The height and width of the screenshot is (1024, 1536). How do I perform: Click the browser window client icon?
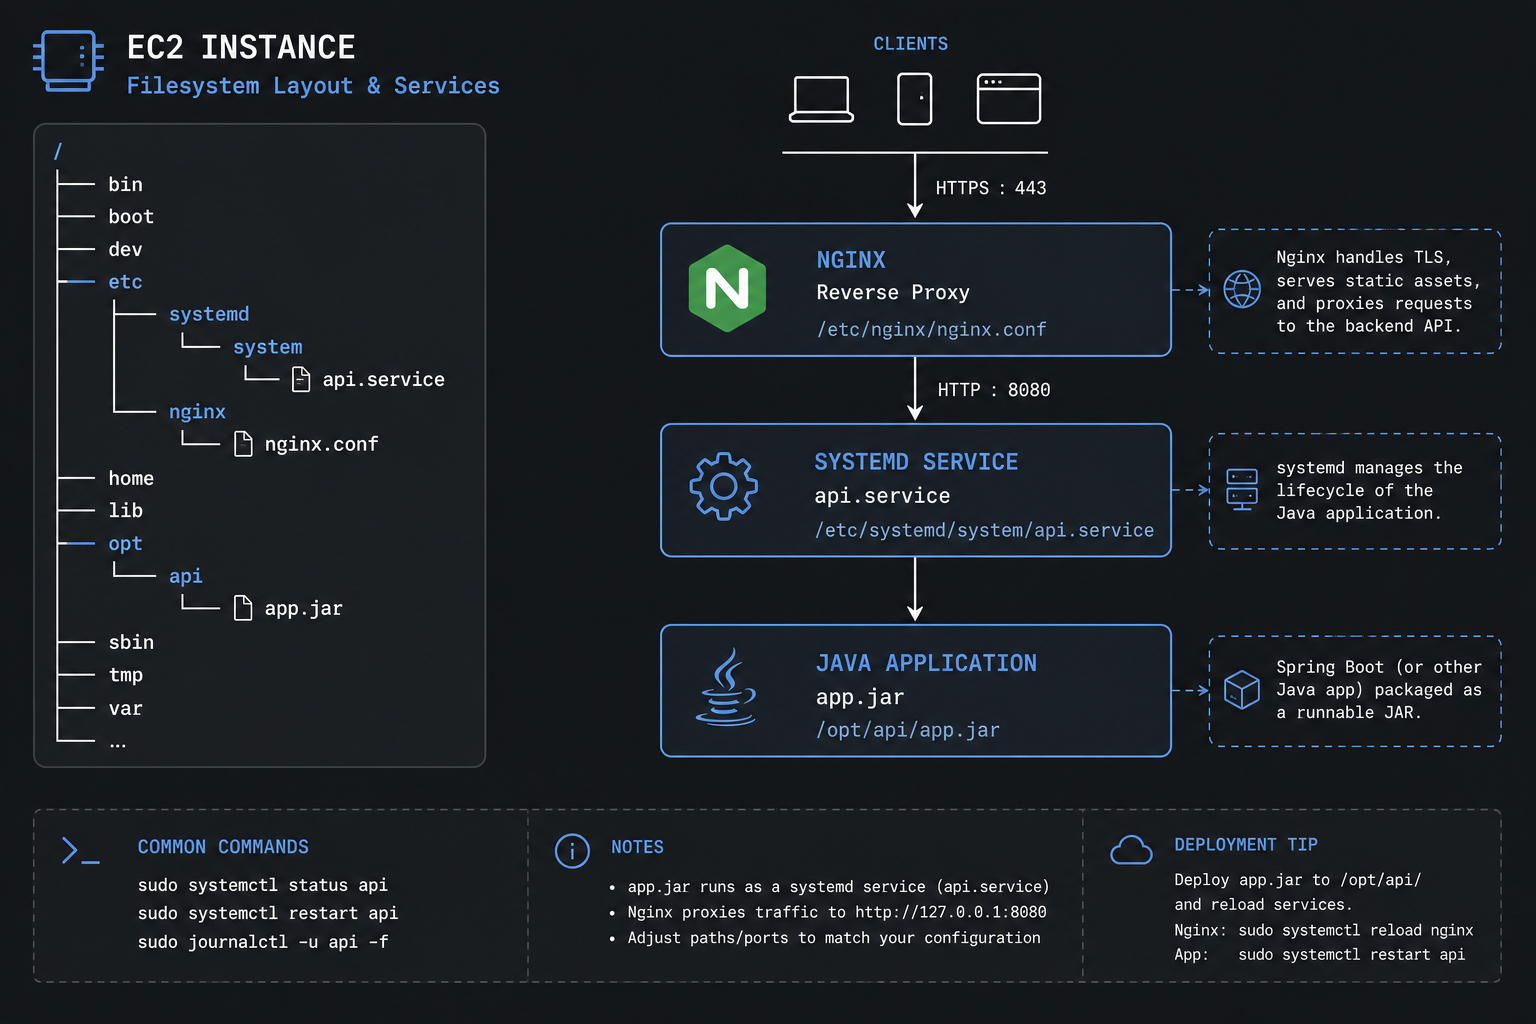pyautogui.click(x=1008, y=99)
